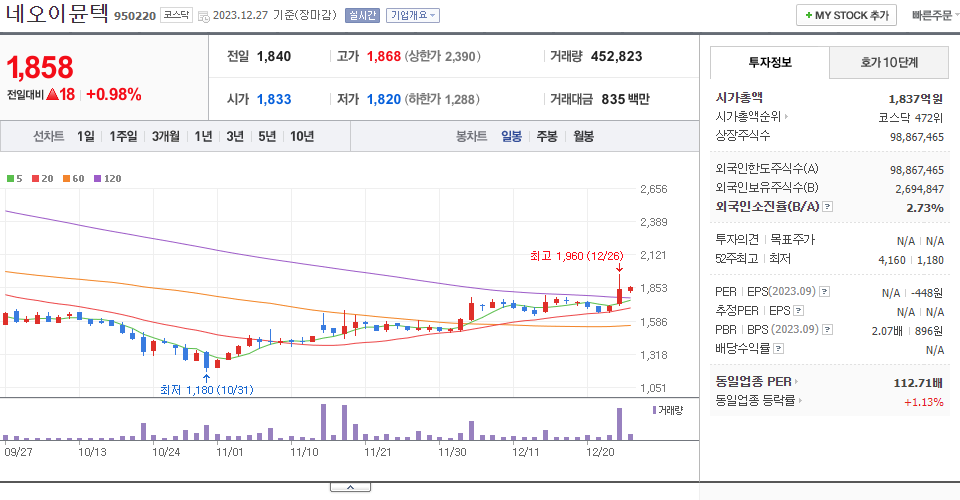Viewport: 960px width, 500px height.
Task: Click purple 거래량 volume legend marker
Action: pyautogui.click(x=654, y=410)
